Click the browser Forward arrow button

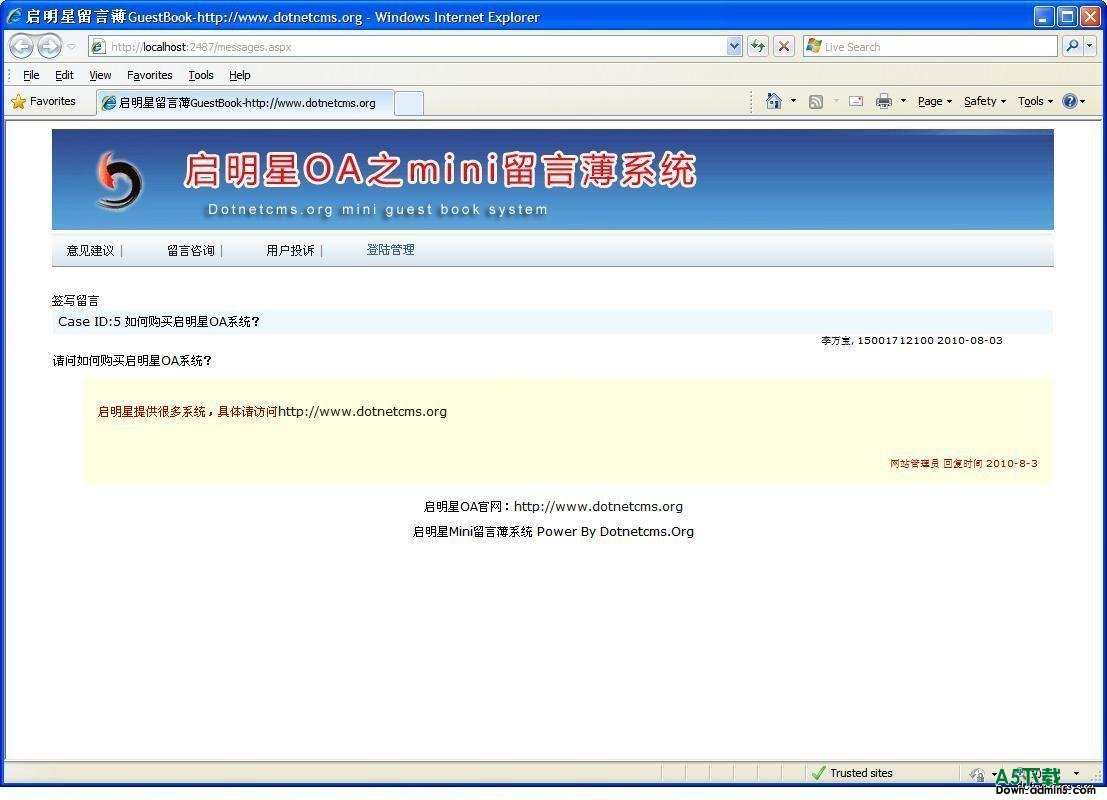(x=49, y=47)
